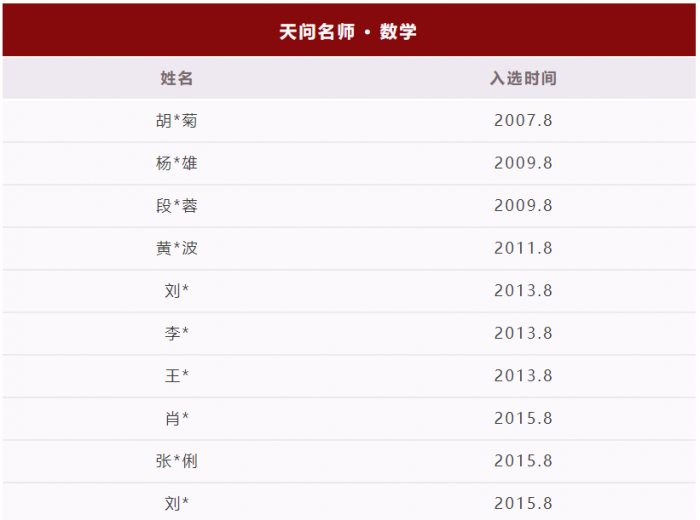This screenshot has width=700, height=520.
Task: Choose the name 杨*雄
Action: pos(177,163)
